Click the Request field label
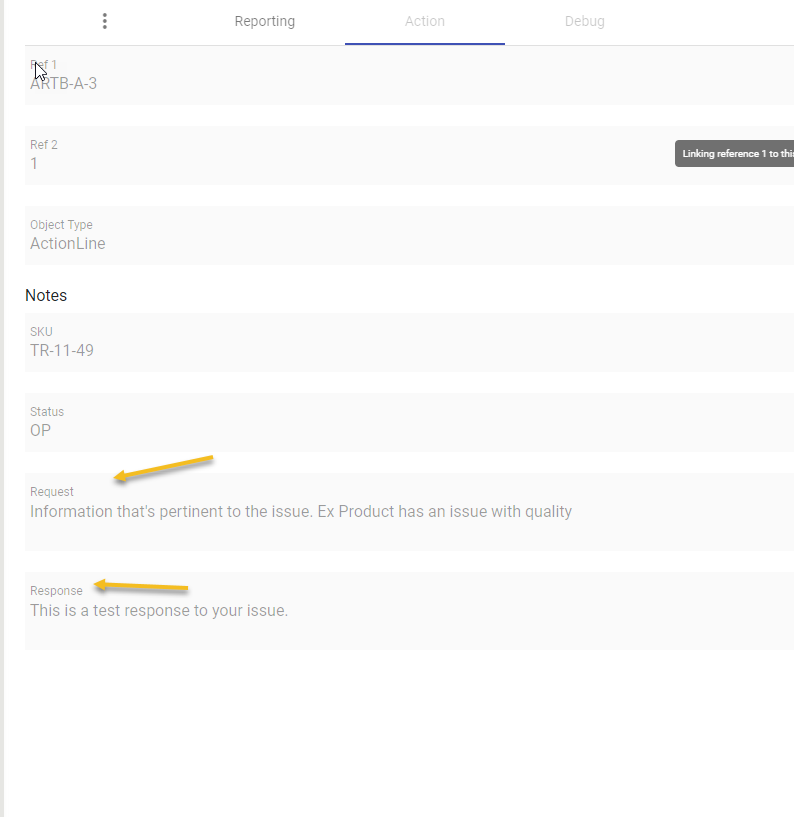This screenshot has width=794, height=817. [x=52, y=492]
